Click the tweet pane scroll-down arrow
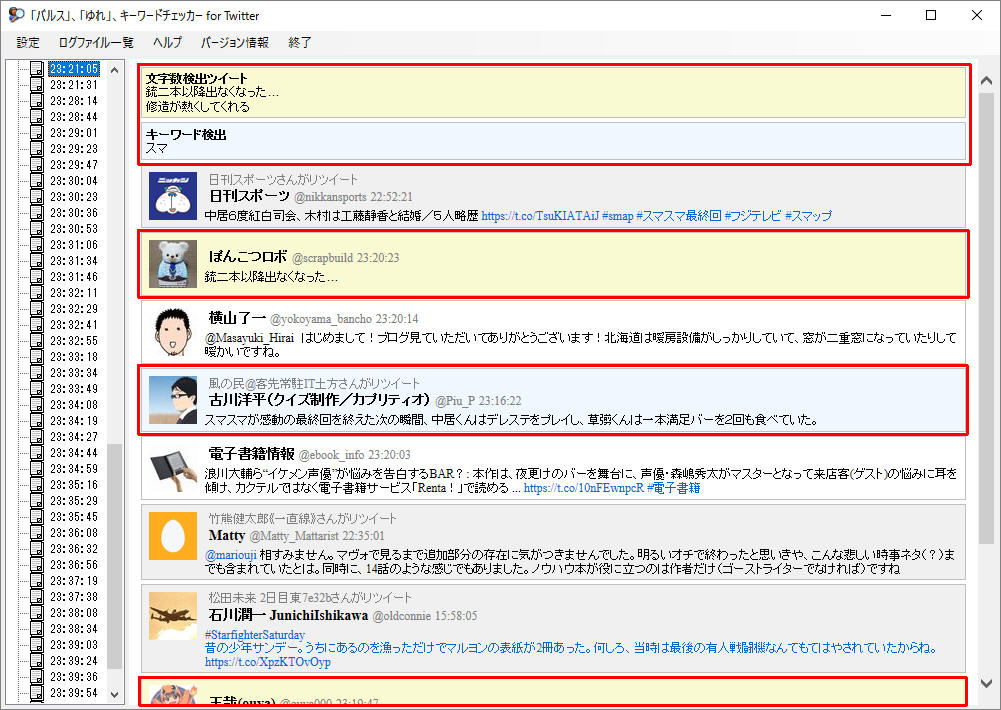 986,683
